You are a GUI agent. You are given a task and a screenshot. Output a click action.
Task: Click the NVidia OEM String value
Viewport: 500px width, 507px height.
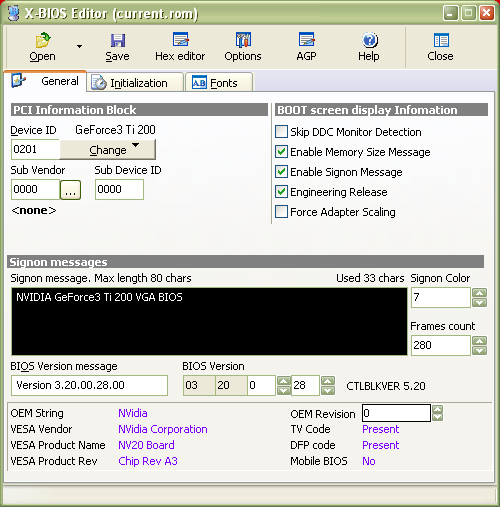tap(133, 413)
